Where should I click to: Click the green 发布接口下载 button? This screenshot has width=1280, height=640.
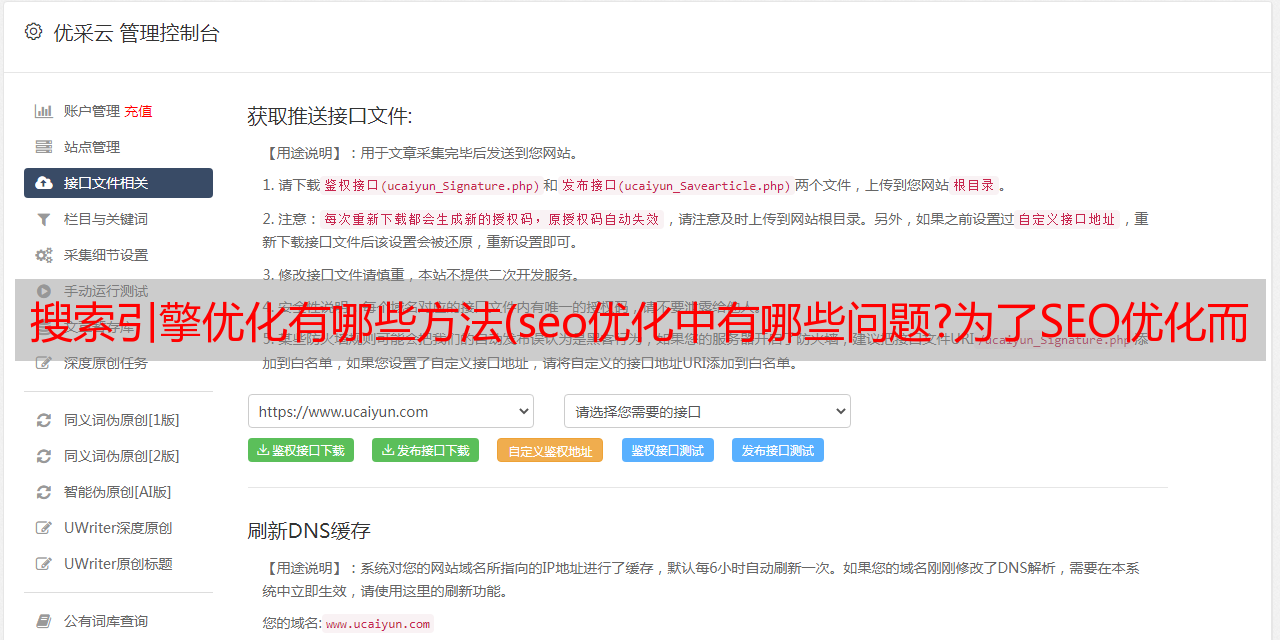(425, 450)
